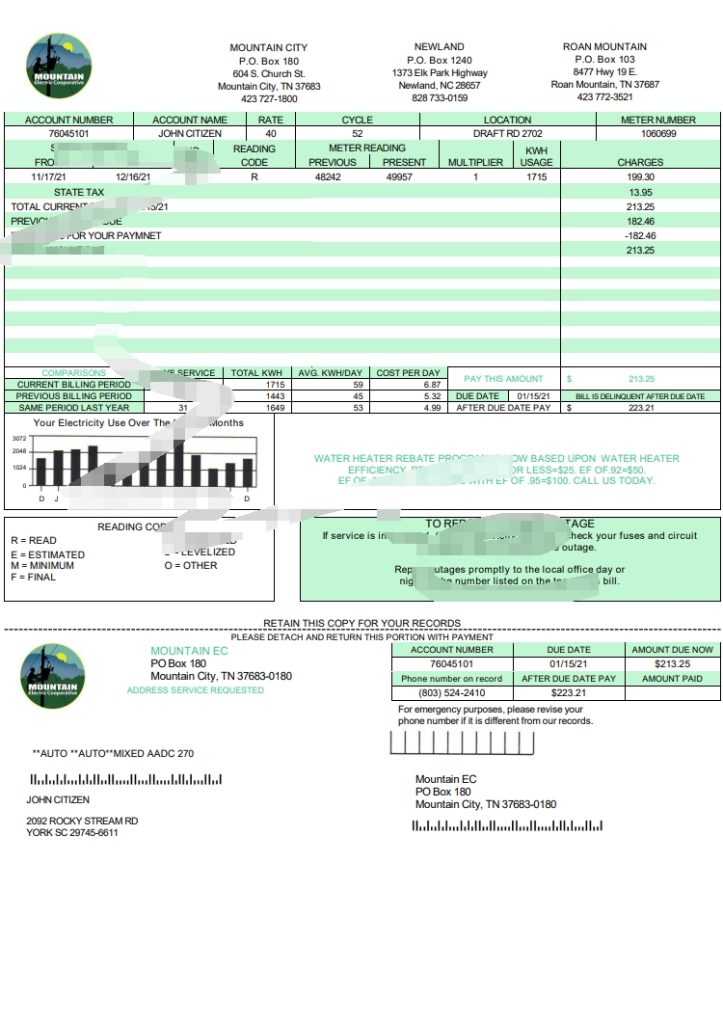723x1024 pixels.
Task: Click the M = MINIMUM legend entry
Action: click(x=42, y=566)
